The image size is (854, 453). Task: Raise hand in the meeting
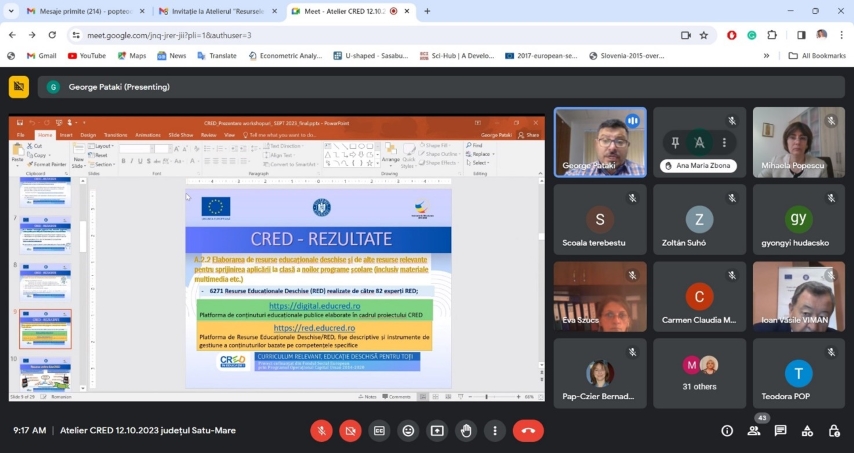pos(466,431)
